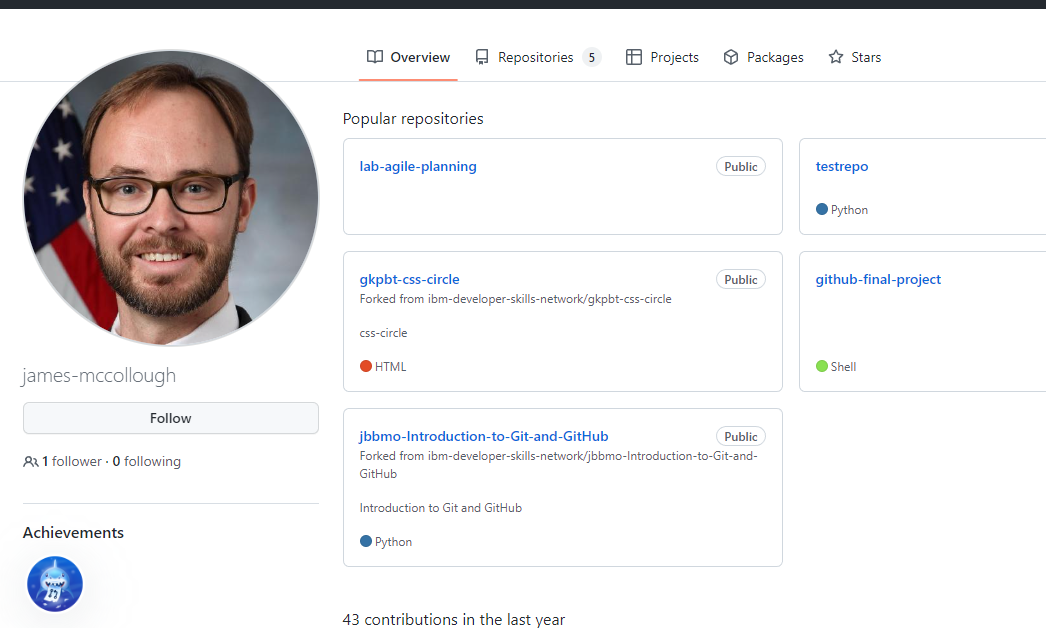This screenshot has width=1046, height=628.
Task: Click the css-circle description text
Action: click(x=384, y=333)
